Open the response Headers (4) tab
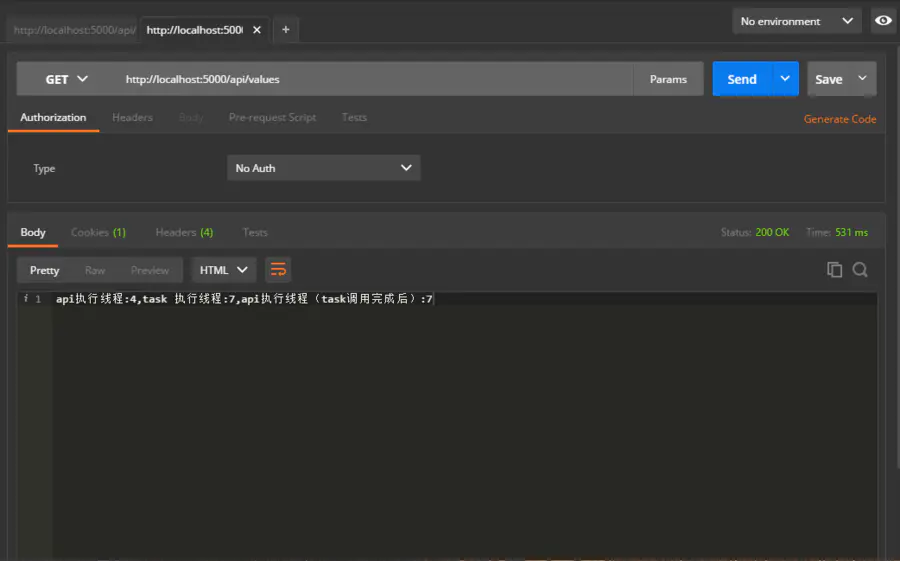 click(x=184, y=233)
